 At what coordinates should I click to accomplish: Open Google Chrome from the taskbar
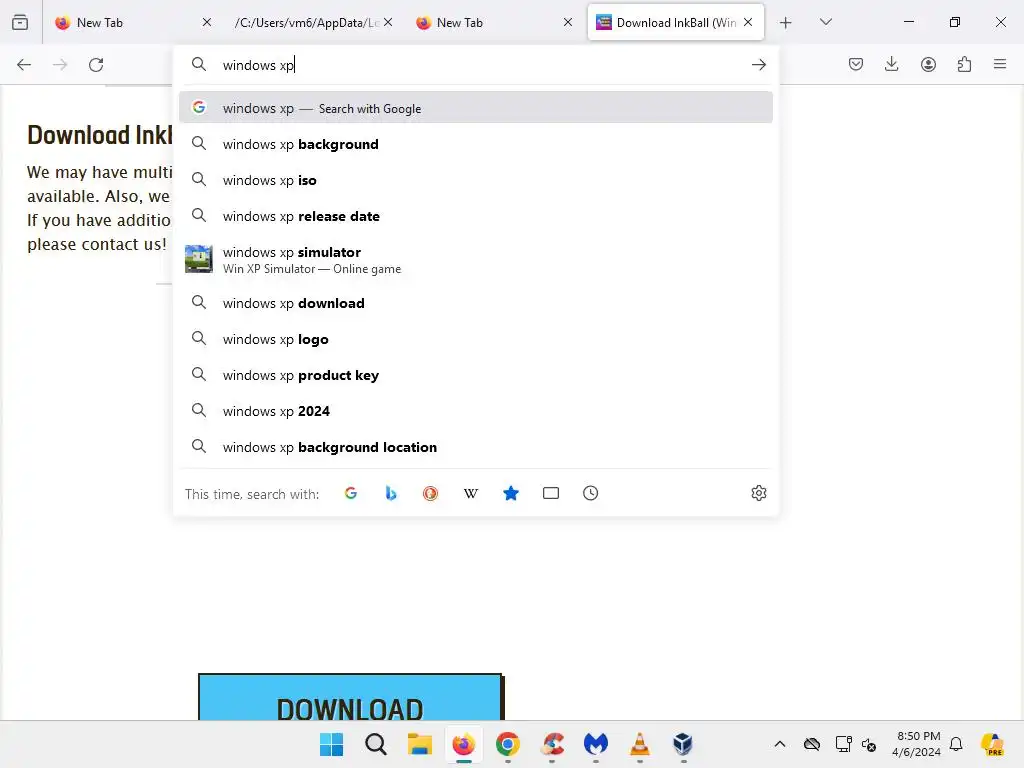click(x=507, y=744)
